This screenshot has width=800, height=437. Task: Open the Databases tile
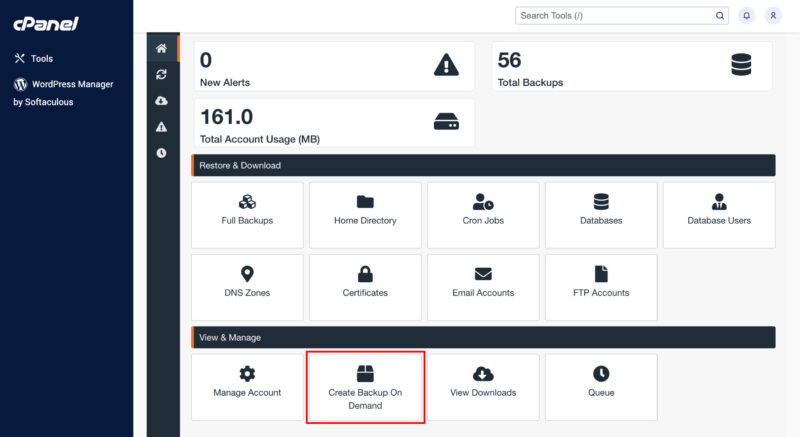tap(601, 215)
